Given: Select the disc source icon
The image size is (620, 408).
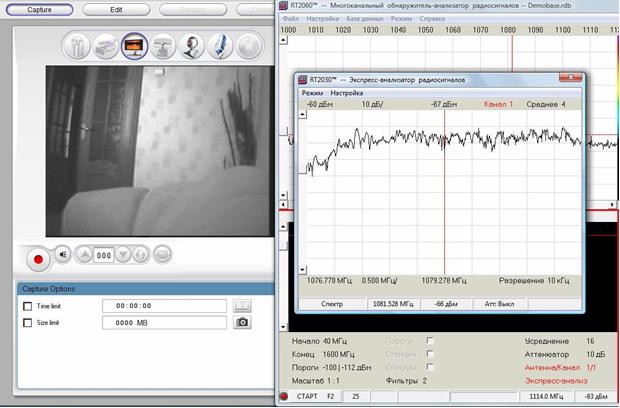Looking at the screenshot, I should [249, 46].
